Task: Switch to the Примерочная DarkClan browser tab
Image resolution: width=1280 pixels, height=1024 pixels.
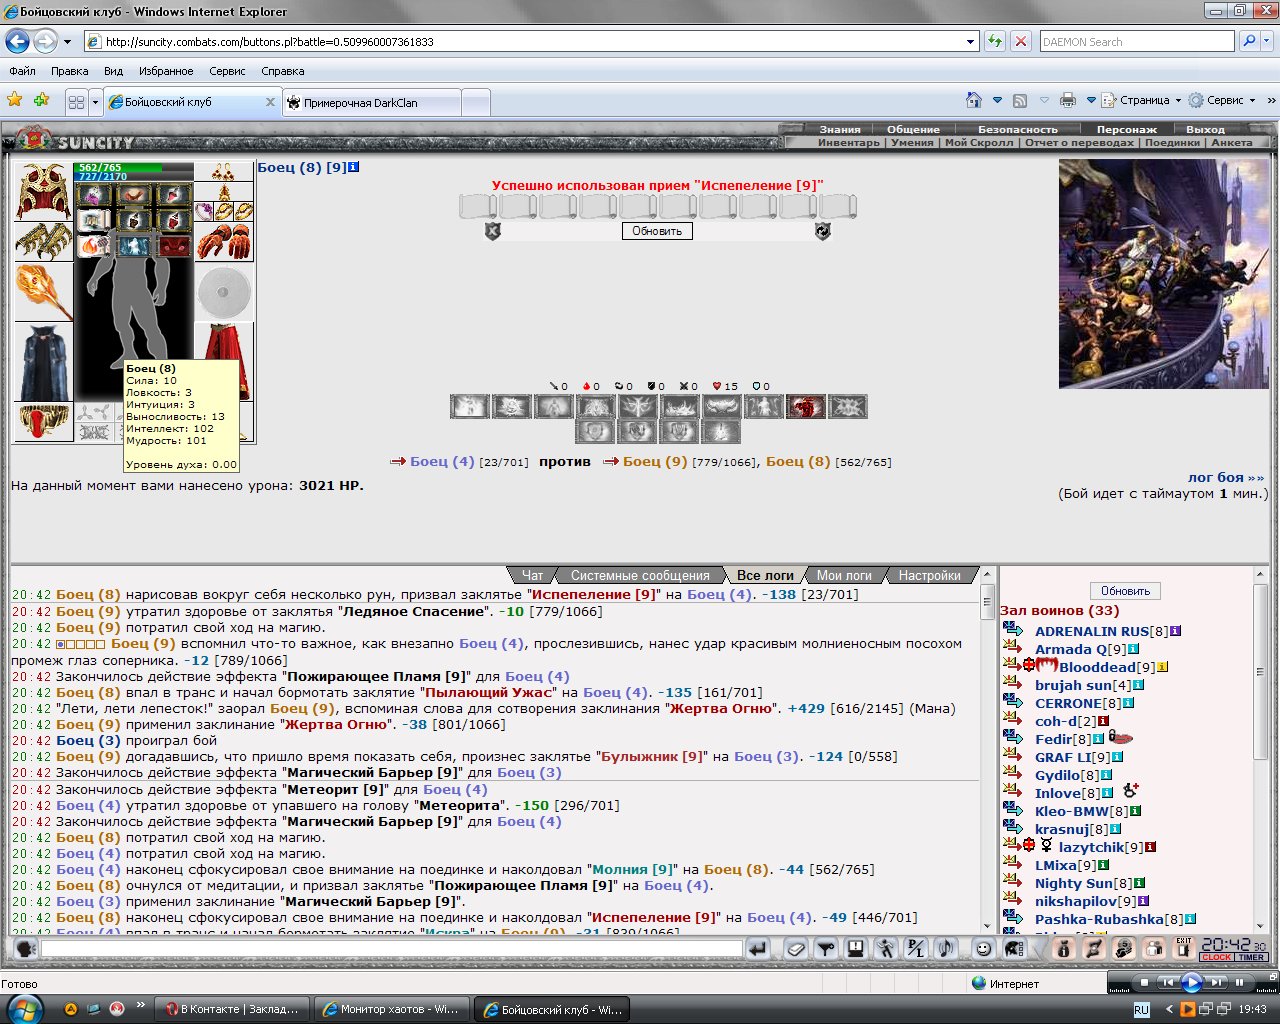Action: (372, 102)
